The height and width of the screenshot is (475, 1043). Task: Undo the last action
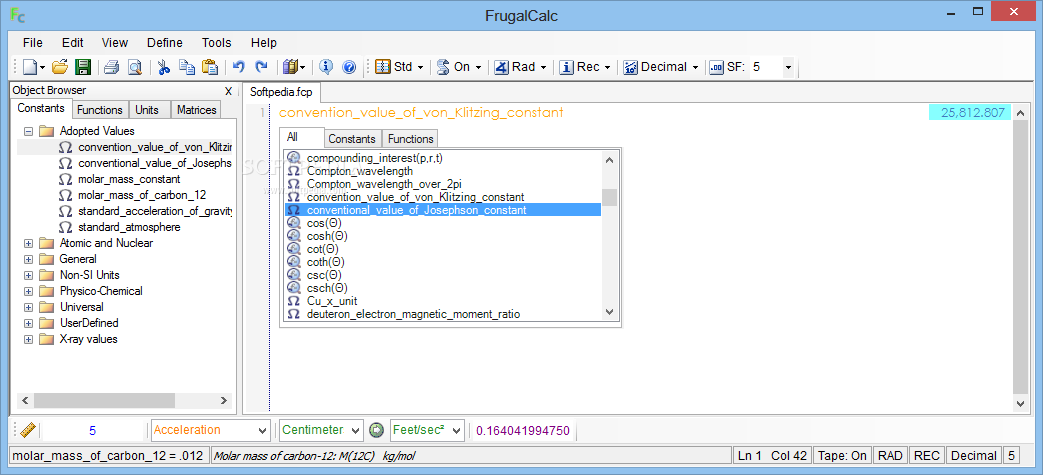coord(239,67)
